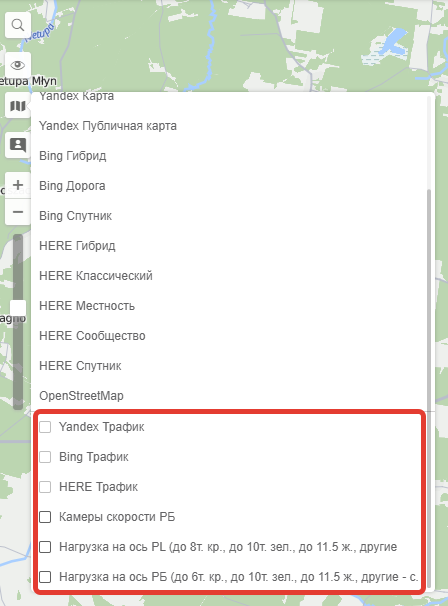Screen dimensions: 448x606
Task: Zoom in with the plus icon
Action: pyautogui.click(x=17, y=185)
